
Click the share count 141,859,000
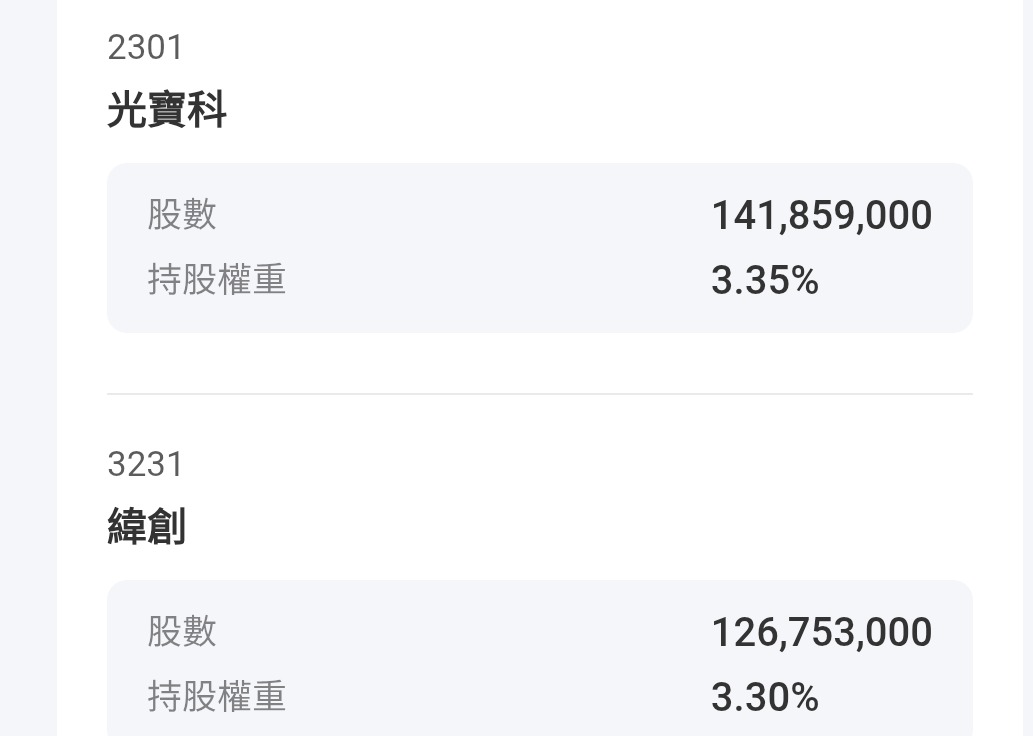(821, 216)
